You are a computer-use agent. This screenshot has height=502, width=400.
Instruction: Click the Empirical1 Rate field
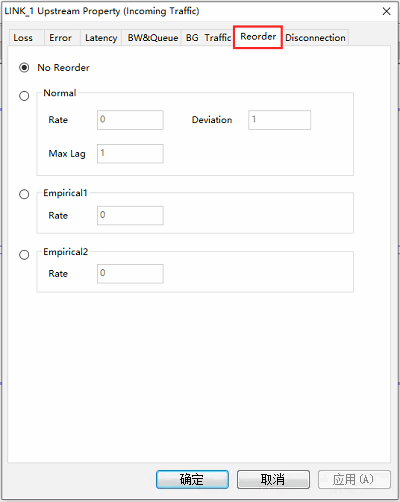(x=130, y=215)
